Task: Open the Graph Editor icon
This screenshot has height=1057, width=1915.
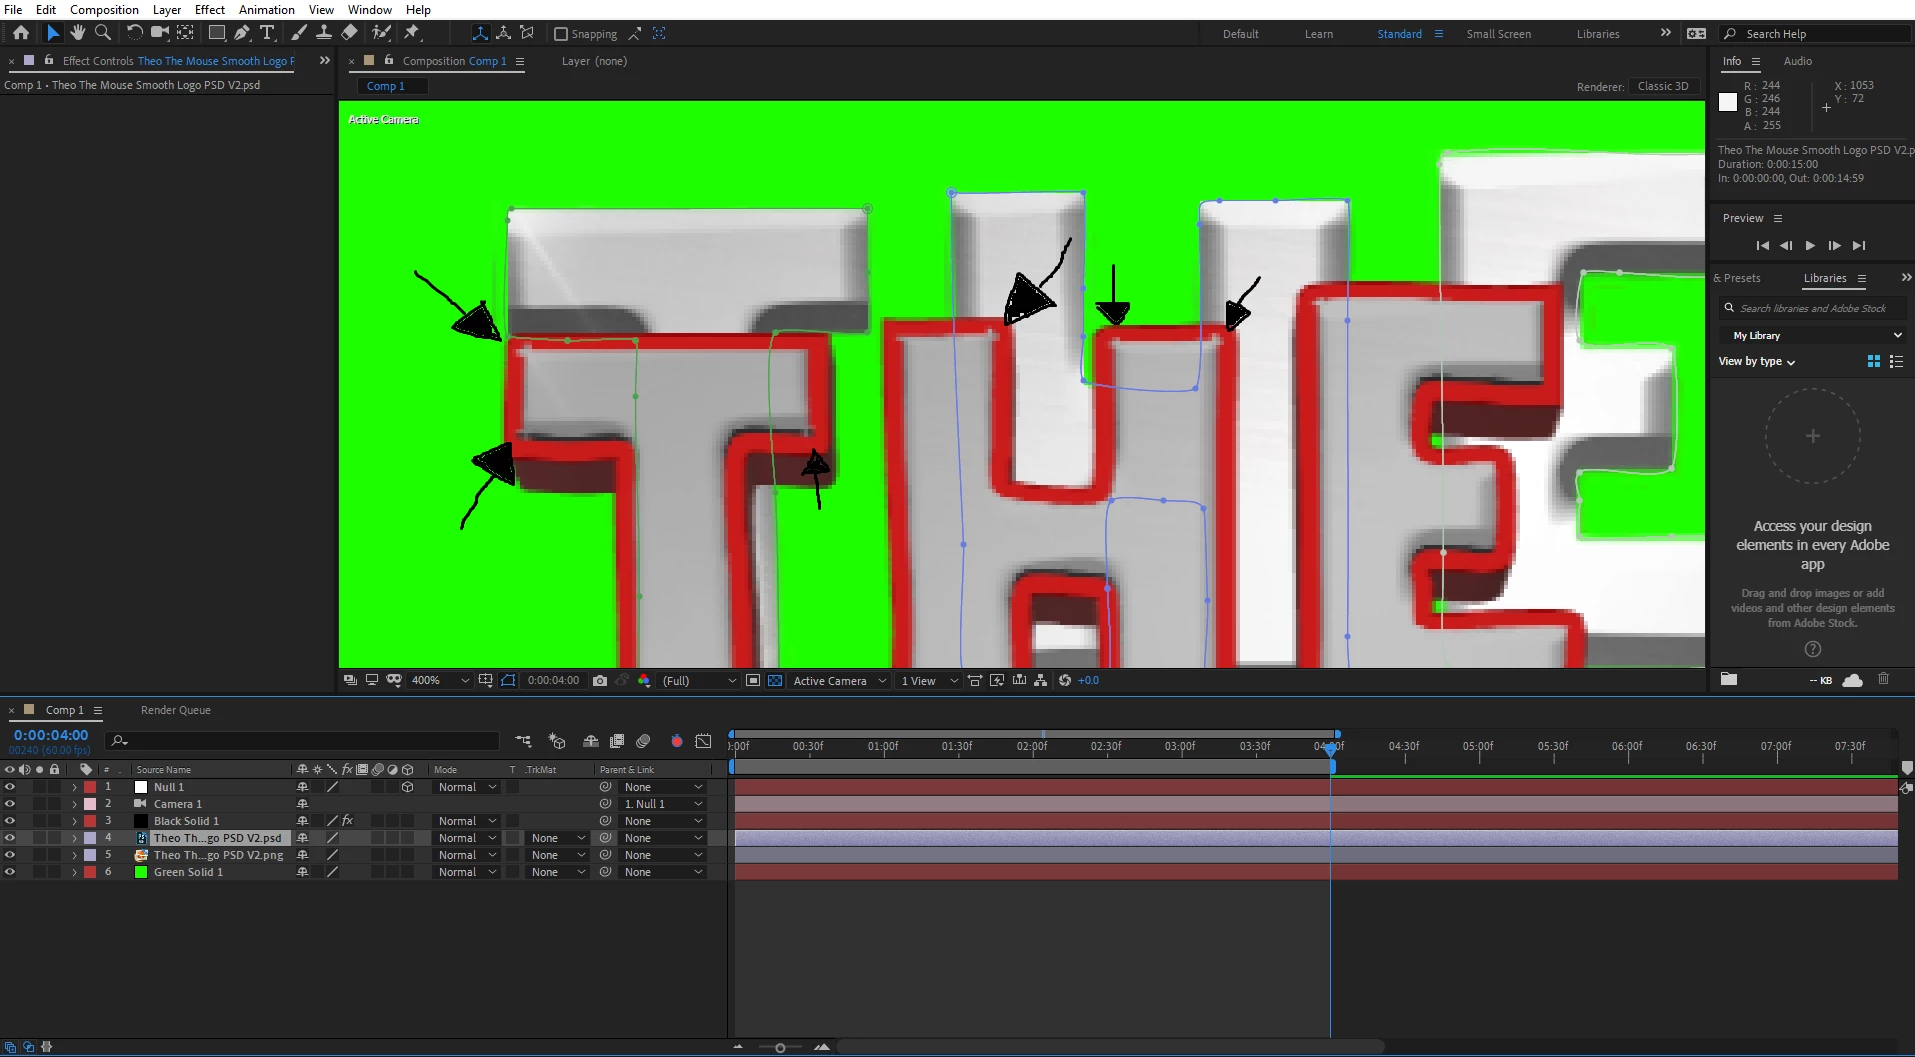Action: (704, 741)
